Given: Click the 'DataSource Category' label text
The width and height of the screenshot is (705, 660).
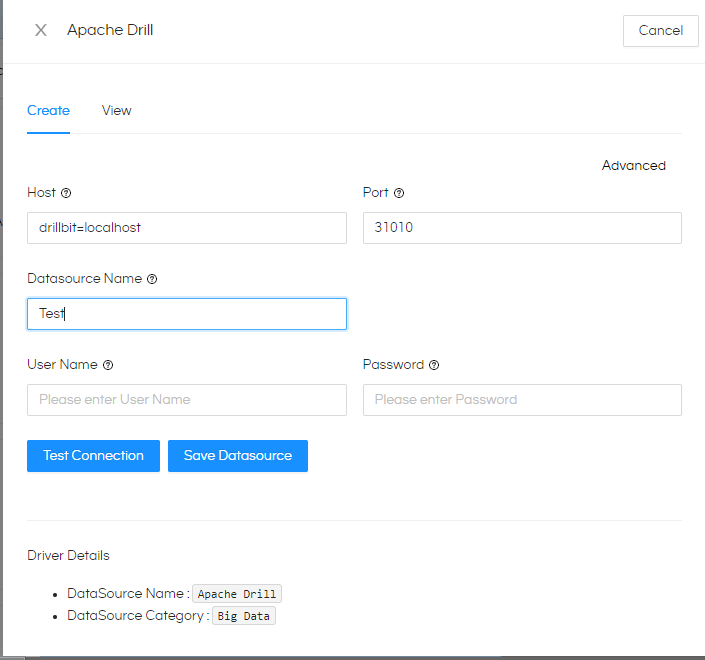Looking at the screenshot, I should click(135, 615).
